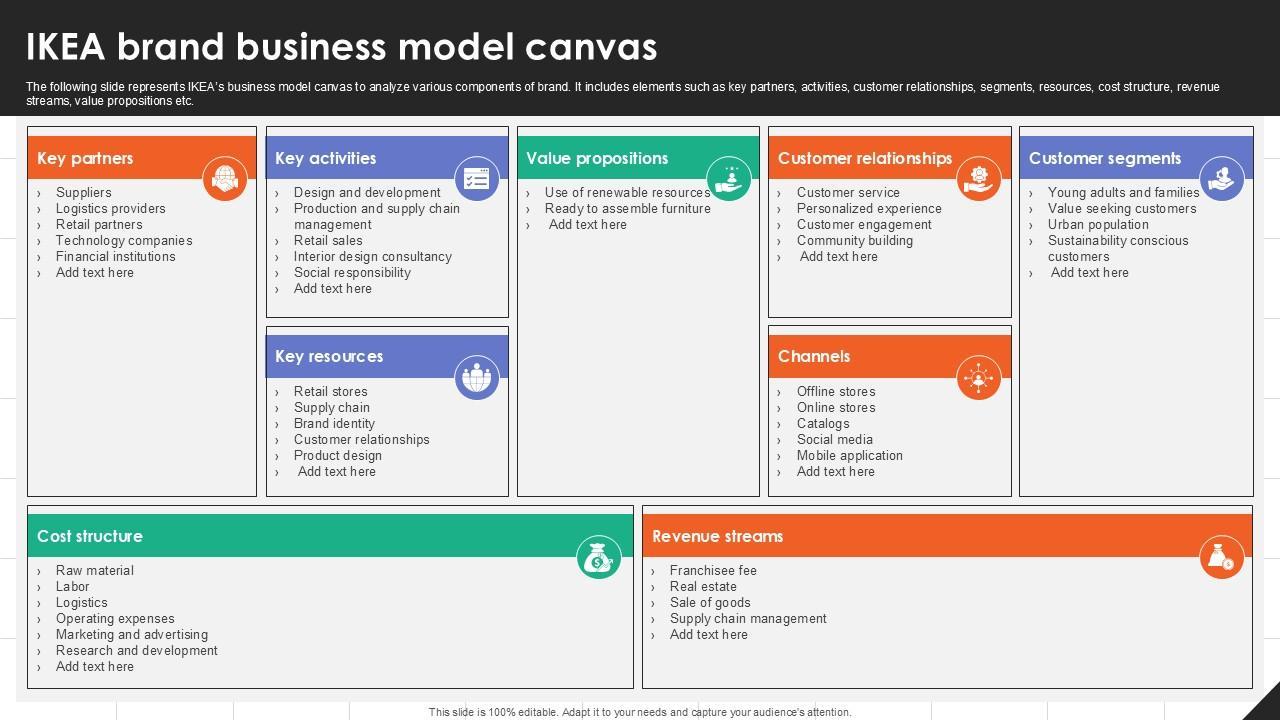Click 'Add text here' under Value propositions
The width and height of the screenshot is (1280, 720).
click(x=588, y=224)
